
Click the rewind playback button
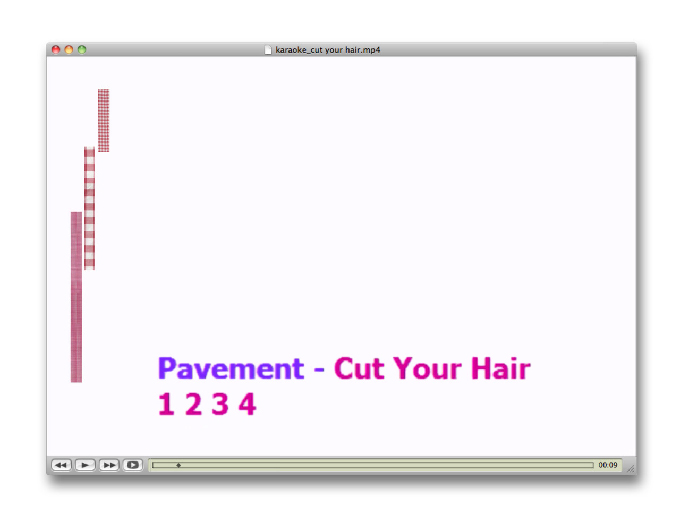61,465
